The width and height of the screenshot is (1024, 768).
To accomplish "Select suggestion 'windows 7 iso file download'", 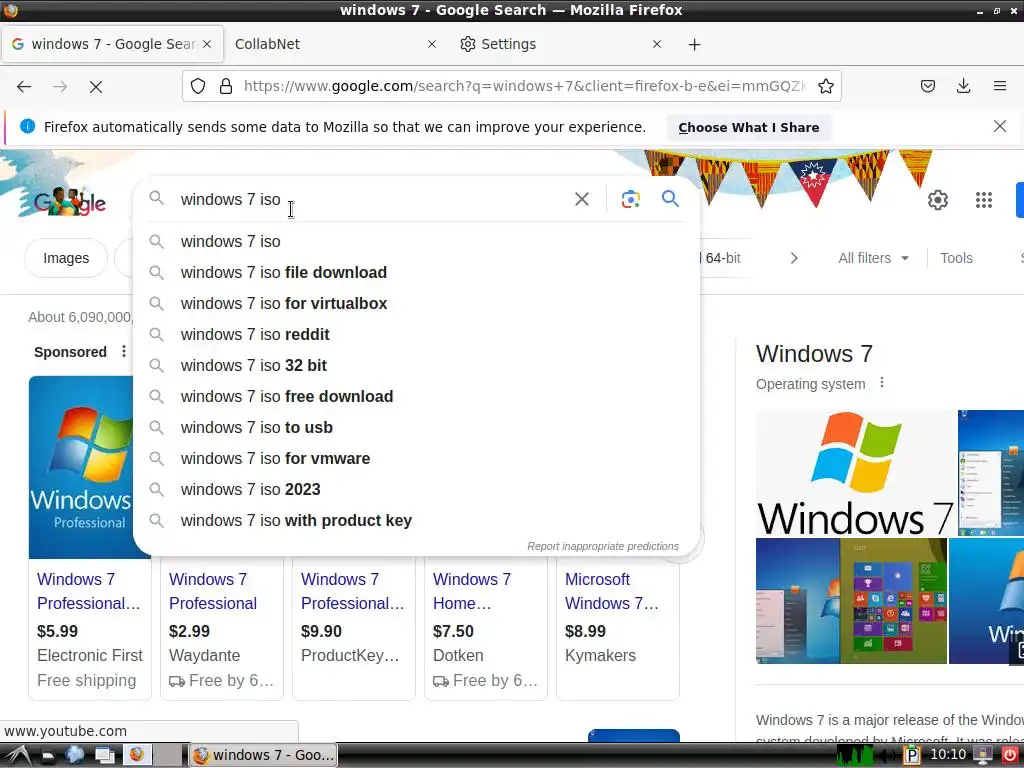I will click(416, 272).
